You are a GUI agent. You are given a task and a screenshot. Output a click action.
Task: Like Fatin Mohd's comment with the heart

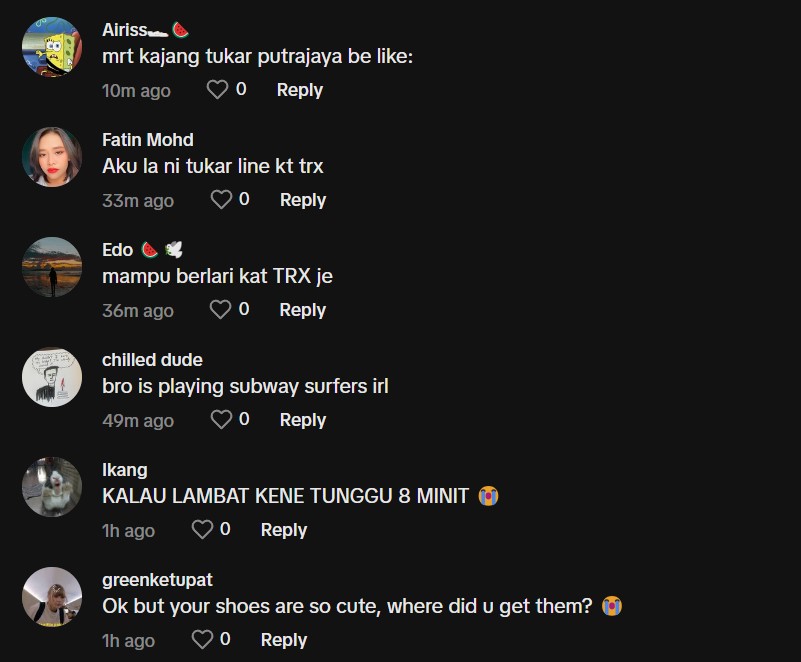tap(221, 200)
